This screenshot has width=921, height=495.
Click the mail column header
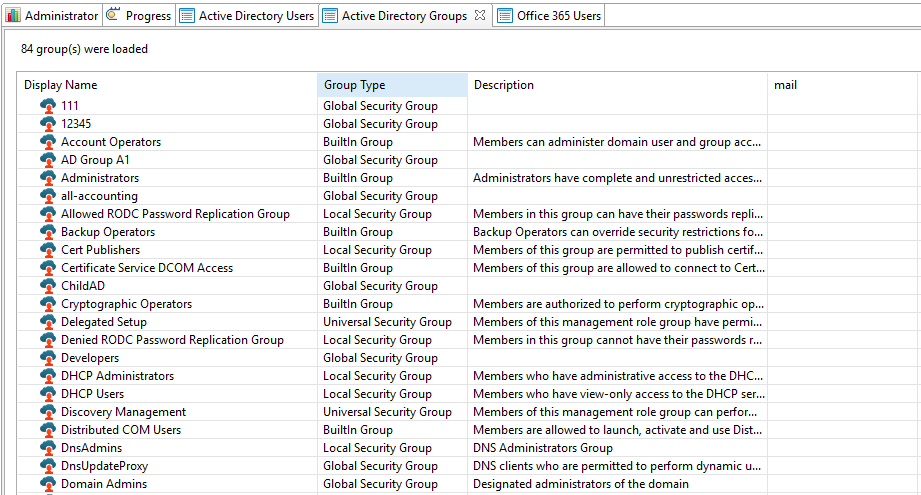(785, 85)
